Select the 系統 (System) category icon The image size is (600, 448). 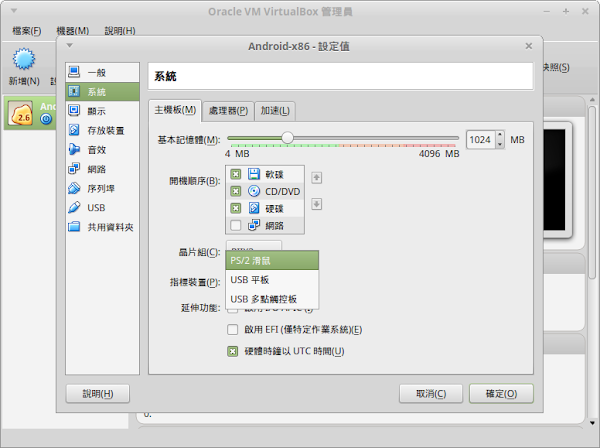pos(74,91)
